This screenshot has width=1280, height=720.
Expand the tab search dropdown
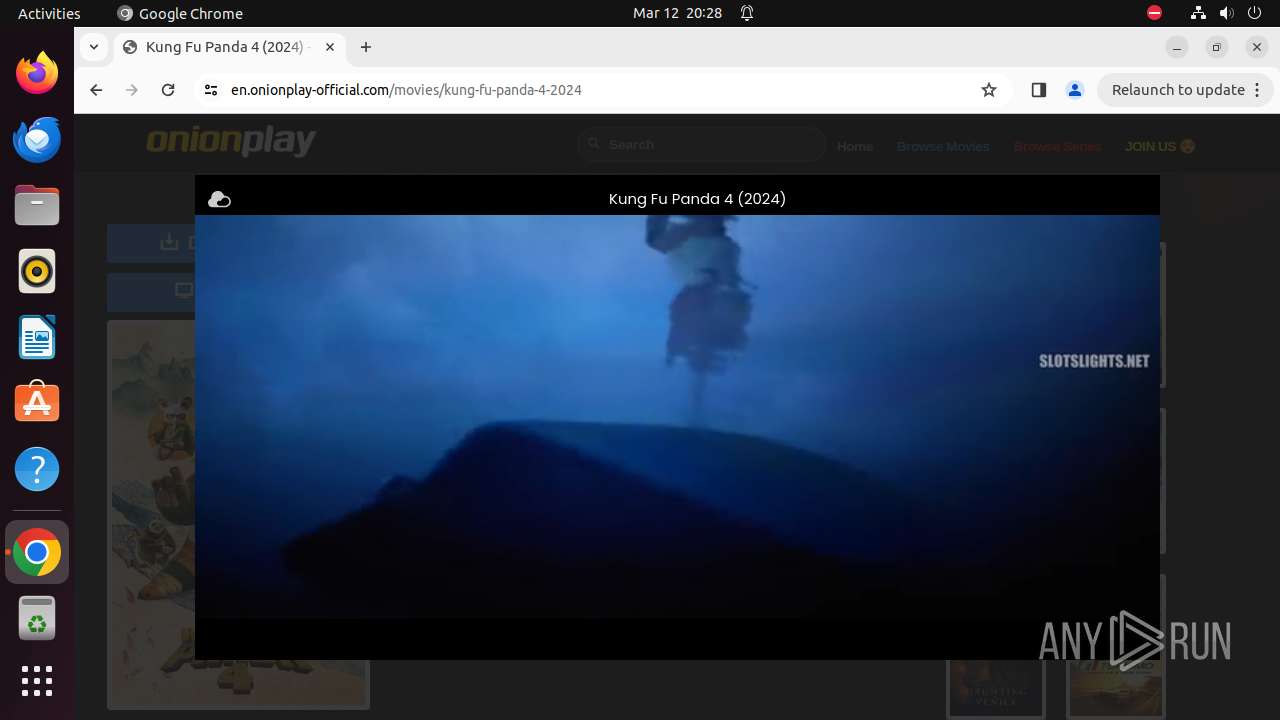coord(93,47)
